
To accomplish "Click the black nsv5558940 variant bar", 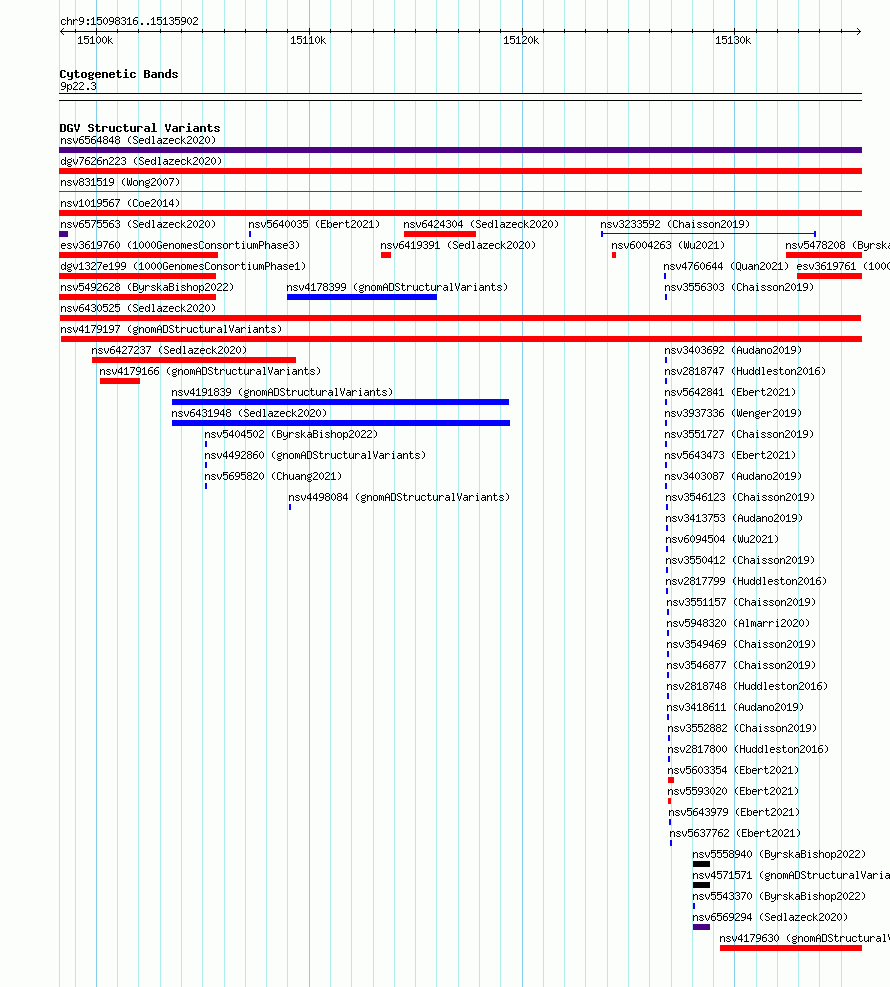I will [x=701, y=864].
